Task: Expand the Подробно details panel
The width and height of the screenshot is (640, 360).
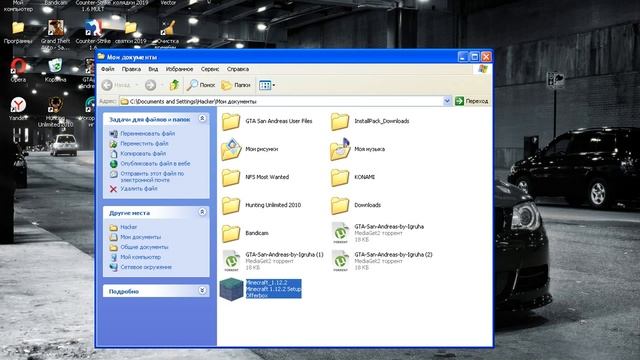Action: click(x=202, y=290)
